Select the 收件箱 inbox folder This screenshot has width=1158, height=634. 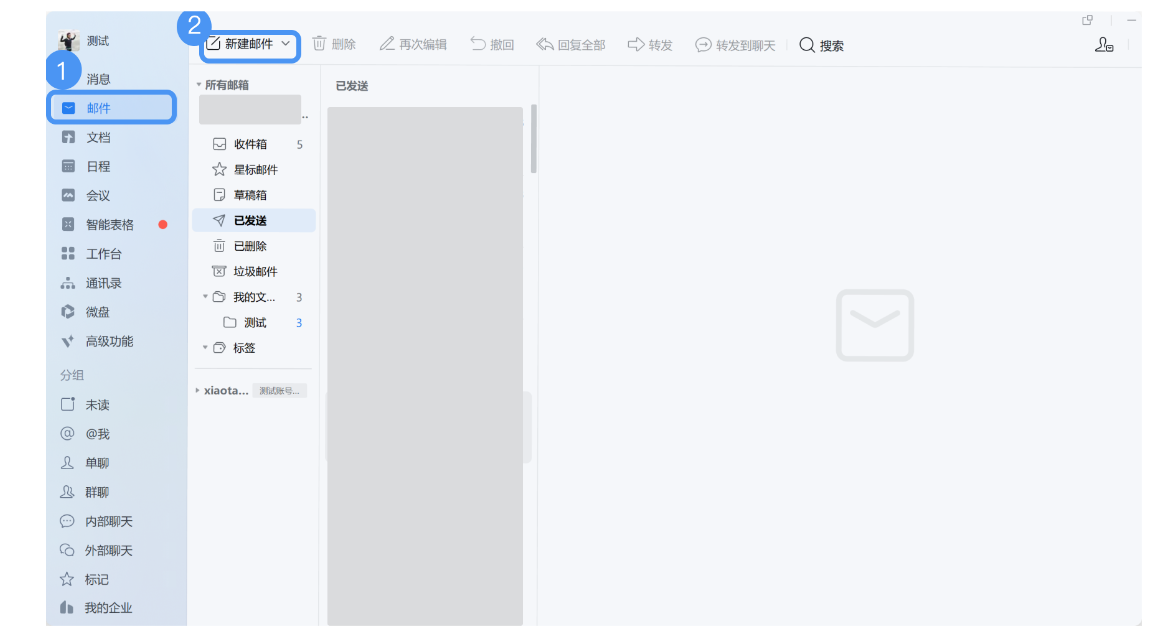[x=251, y=143]
